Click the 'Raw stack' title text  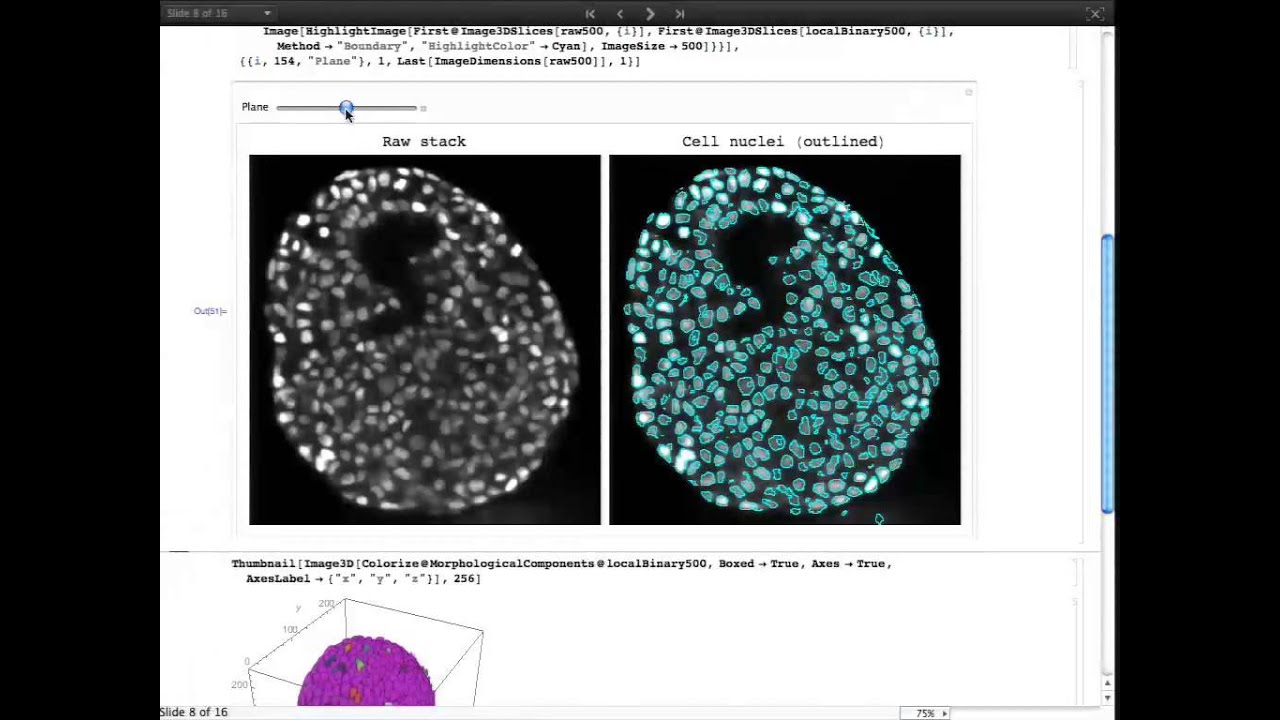pos(424,141)
